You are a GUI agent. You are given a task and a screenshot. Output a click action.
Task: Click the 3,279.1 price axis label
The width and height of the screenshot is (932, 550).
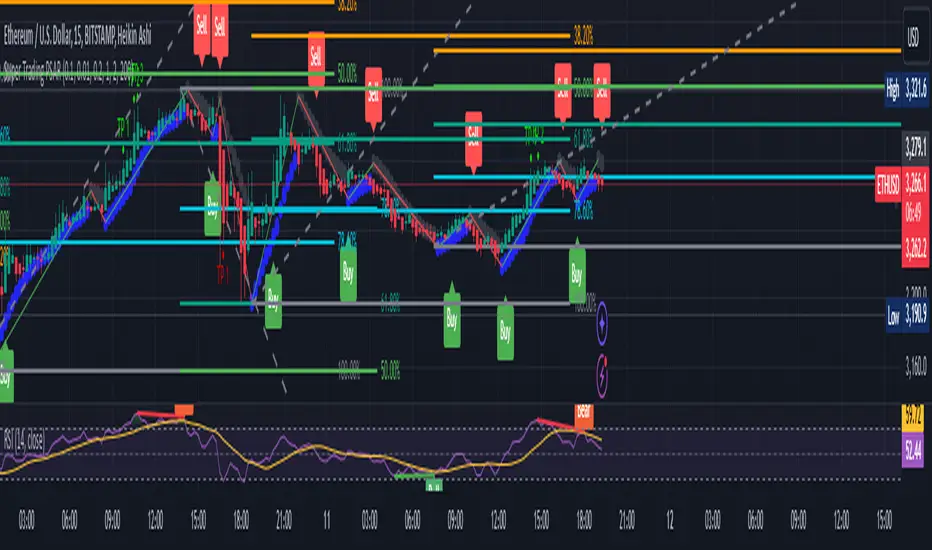[x=916, y=147]
